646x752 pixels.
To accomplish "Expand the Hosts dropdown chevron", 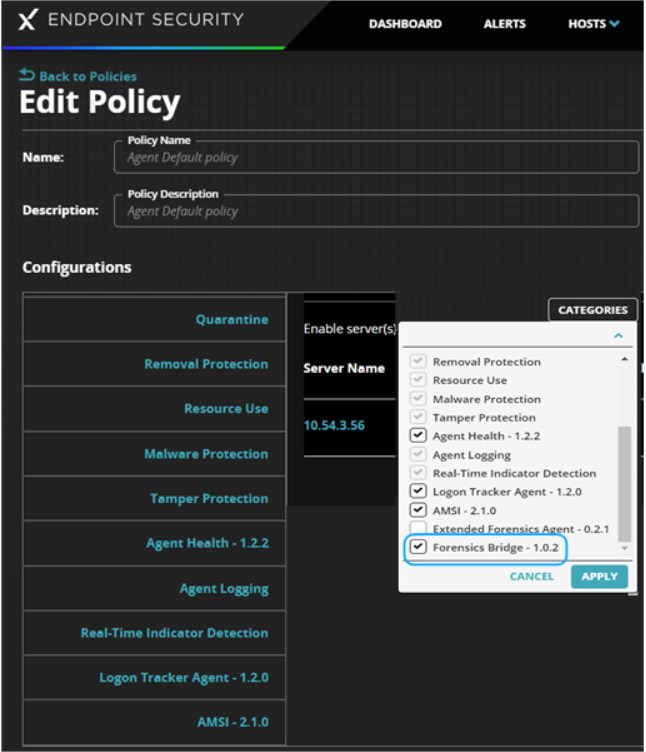I will point(614,24).
